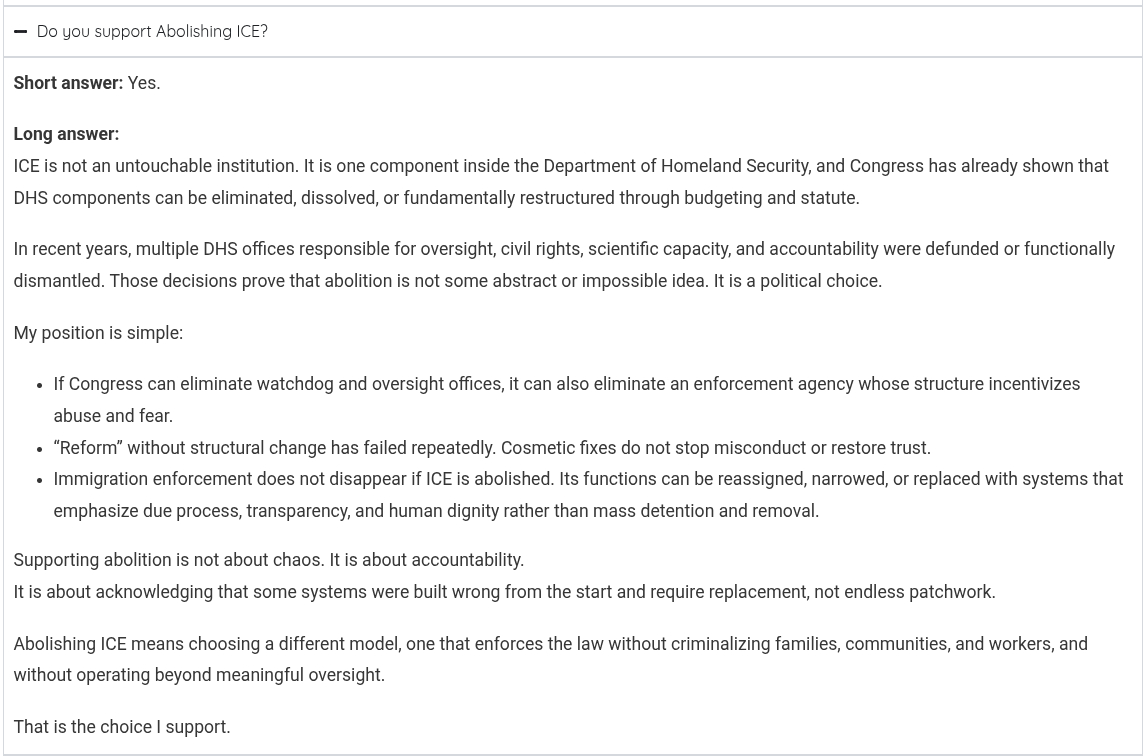This screenshot has width=1145, height=756.
Task: Click the line "My position is simple:"
Action: tap(98, 333)
